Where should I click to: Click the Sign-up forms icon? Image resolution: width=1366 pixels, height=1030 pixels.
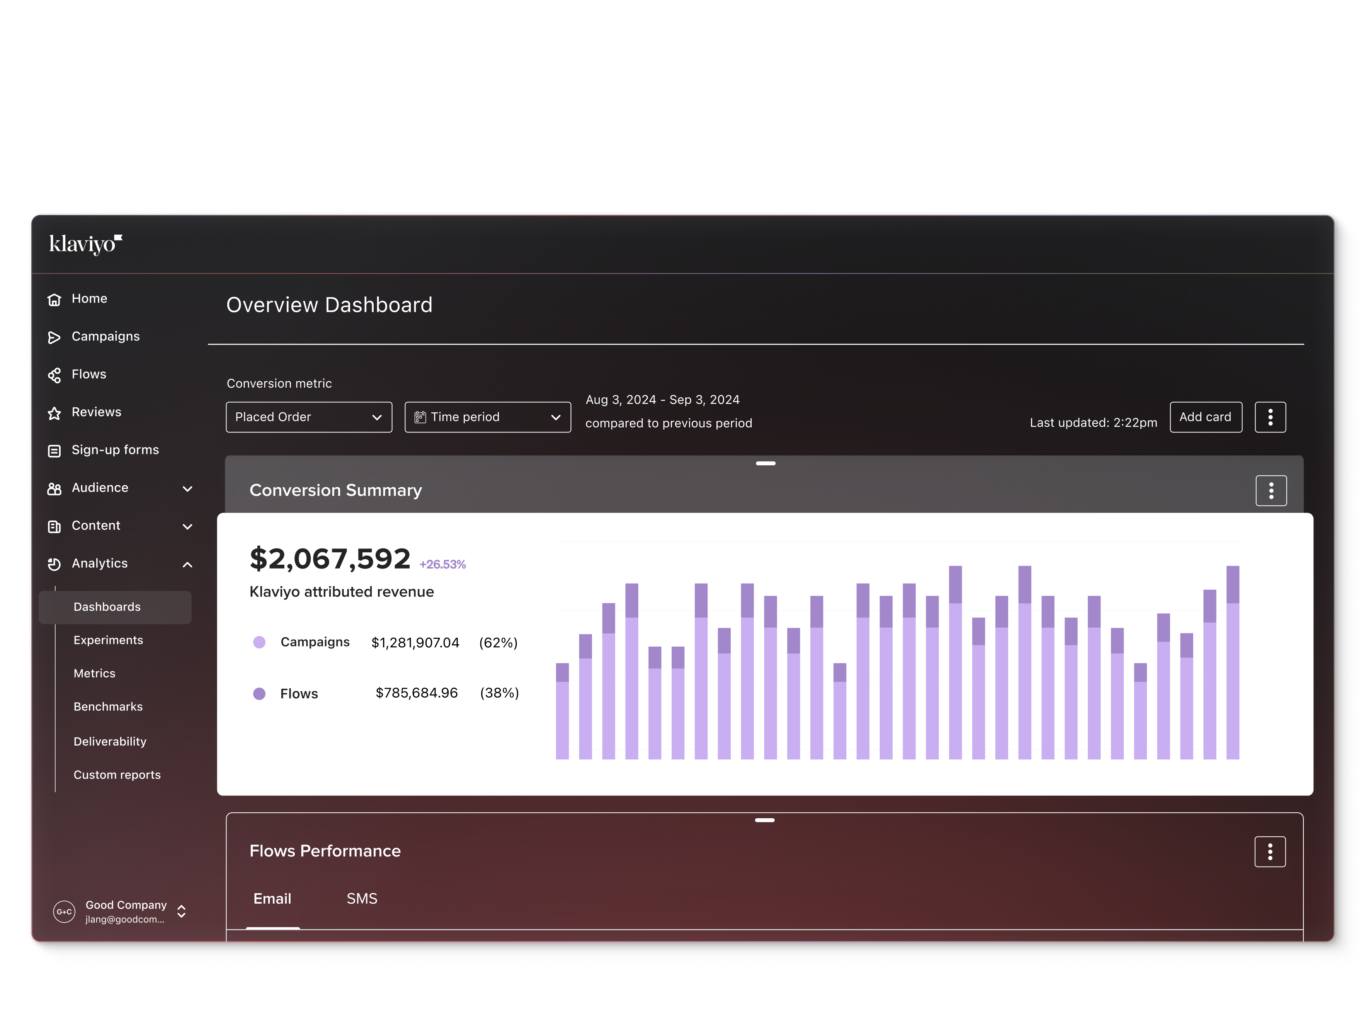(x=54, y=451)
